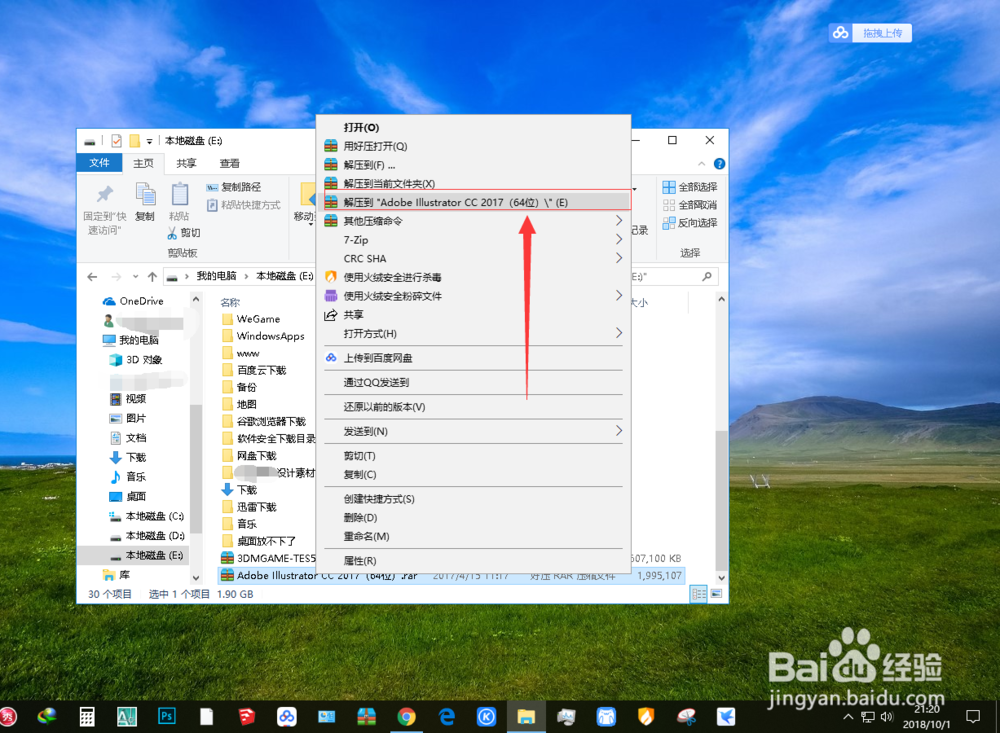Image resolution: width=1000 pixels, height=733 pixels.
Task: Click 我的电脑 in the address bar
Action: pos(216,276)
